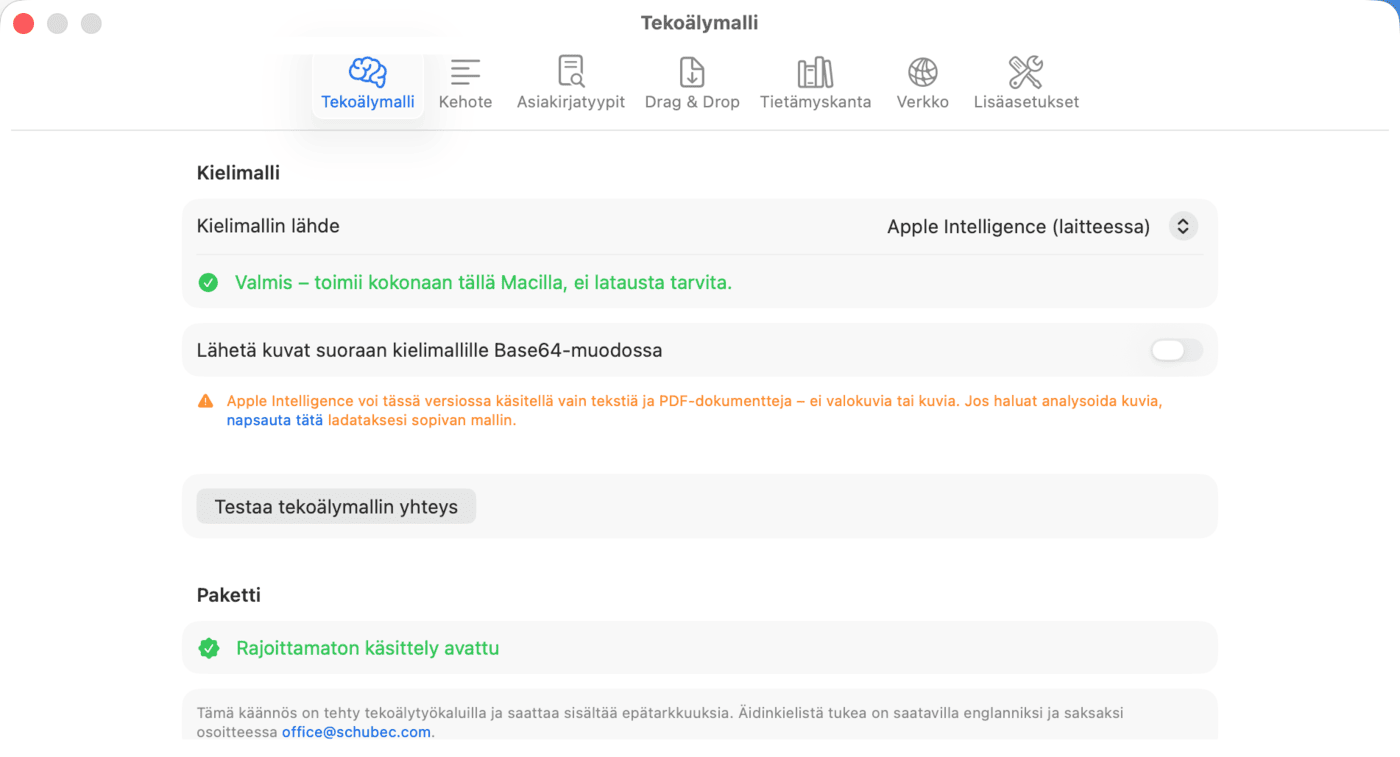Open the Tietämyskanta books tab
The image size is (1400, 757).
[815, 84]
